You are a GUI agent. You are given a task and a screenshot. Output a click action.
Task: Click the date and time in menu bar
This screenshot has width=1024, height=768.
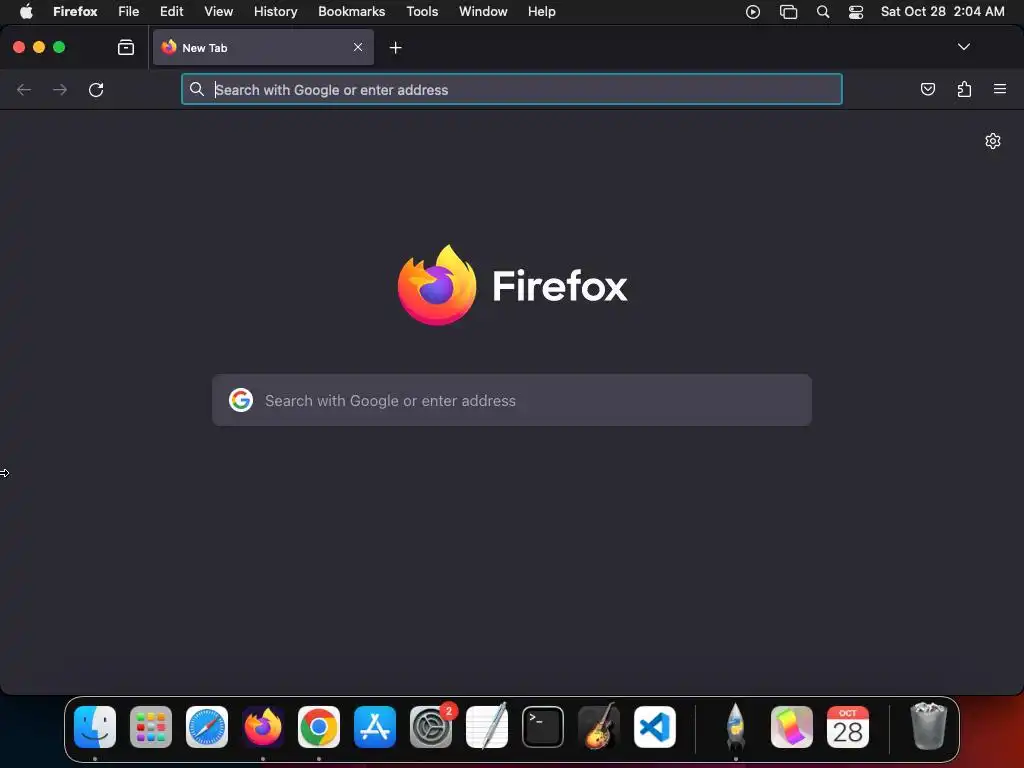(x=942, y=11)
